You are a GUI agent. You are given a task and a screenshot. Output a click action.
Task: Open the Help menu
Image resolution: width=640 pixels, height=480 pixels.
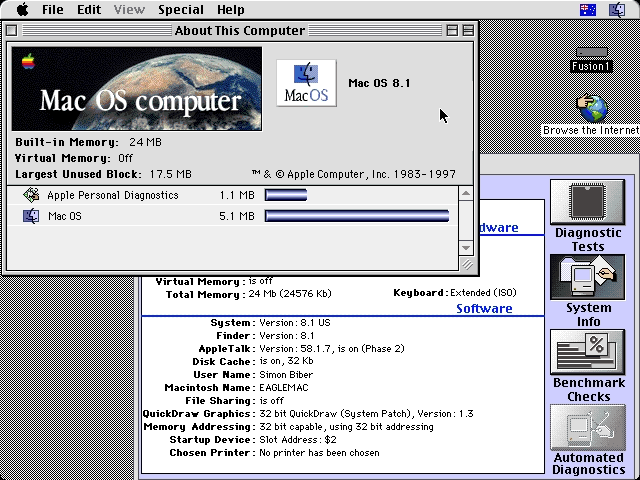click(231, 9)
